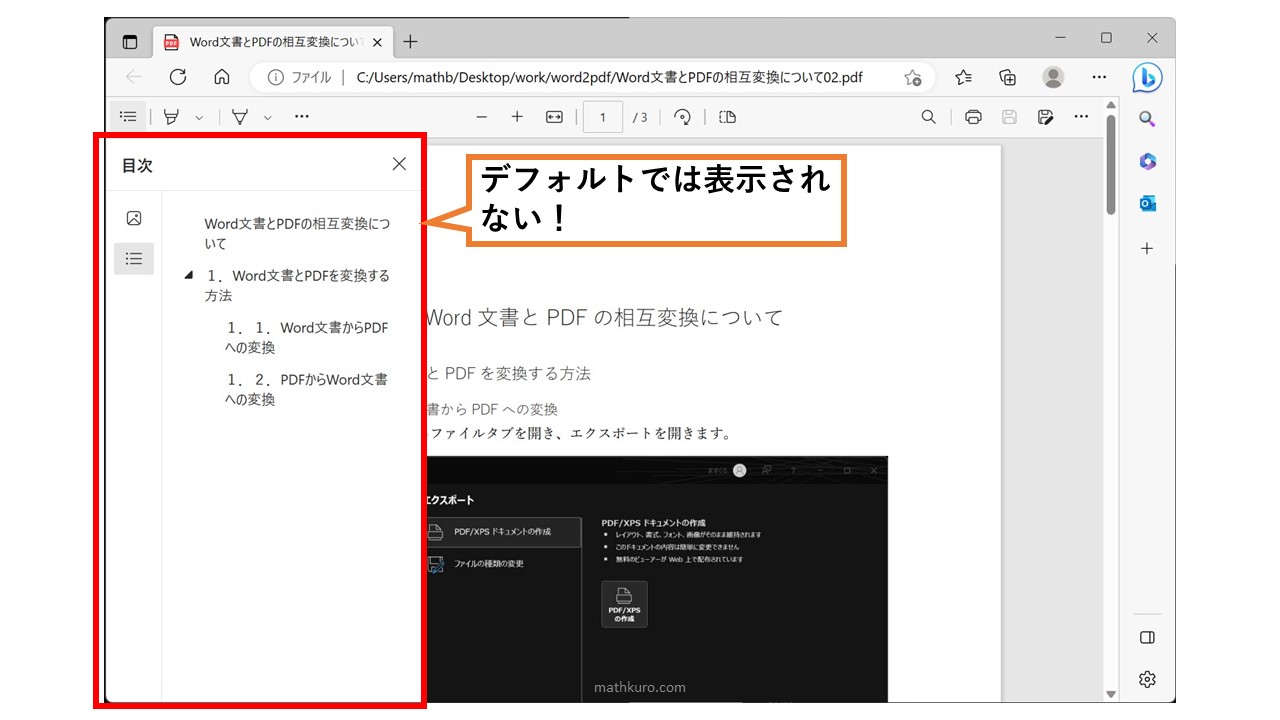
Task: Go to 1．2．PDFからWord文書への変換
Action: [307, 390]
